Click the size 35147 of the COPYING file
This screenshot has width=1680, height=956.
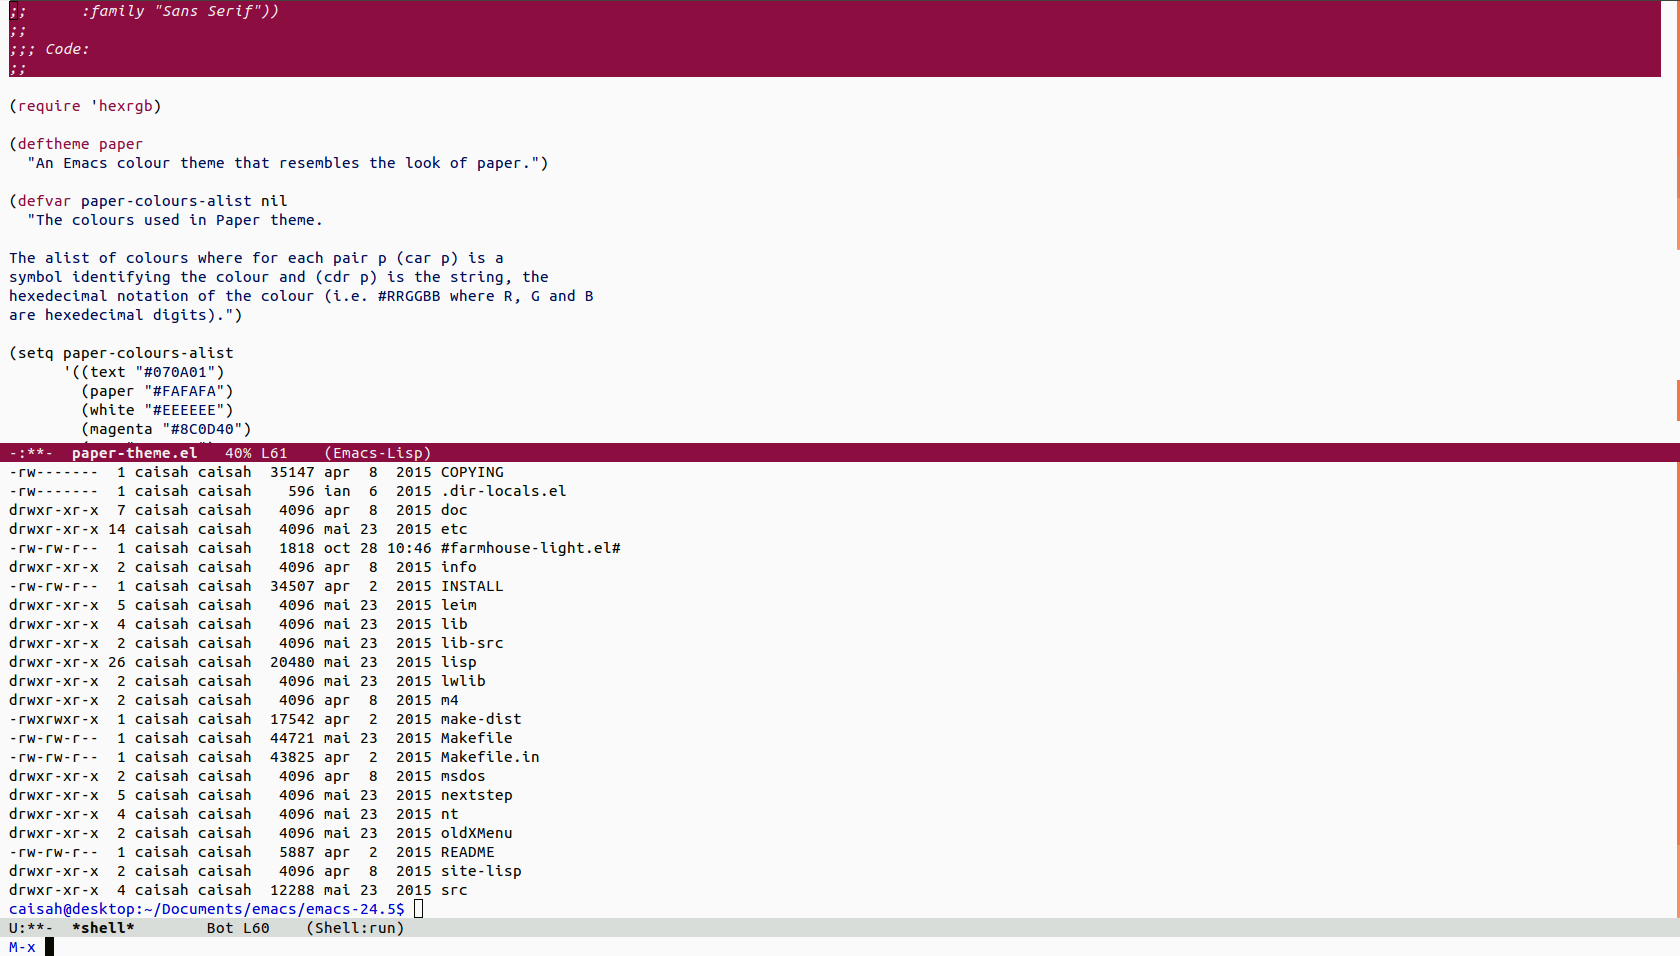292,472
